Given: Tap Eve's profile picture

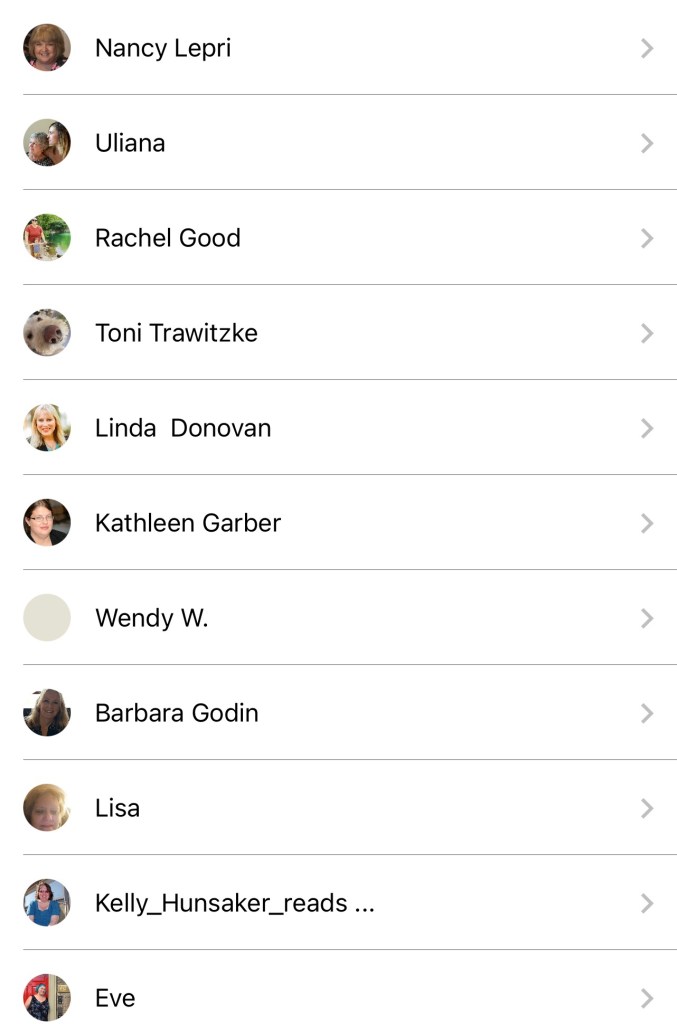Looking at the screenshot, I should point(47,998).
